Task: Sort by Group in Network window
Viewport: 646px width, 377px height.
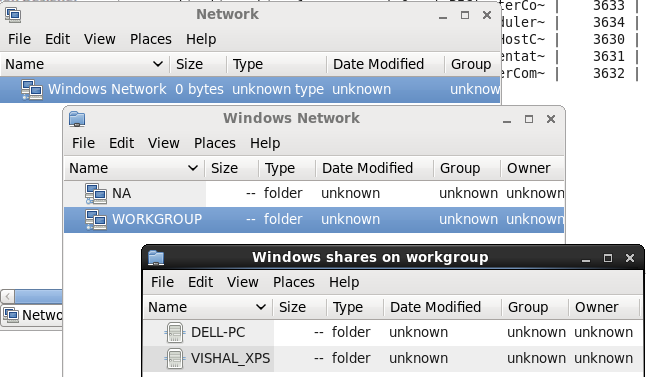Action: [472, 64]
